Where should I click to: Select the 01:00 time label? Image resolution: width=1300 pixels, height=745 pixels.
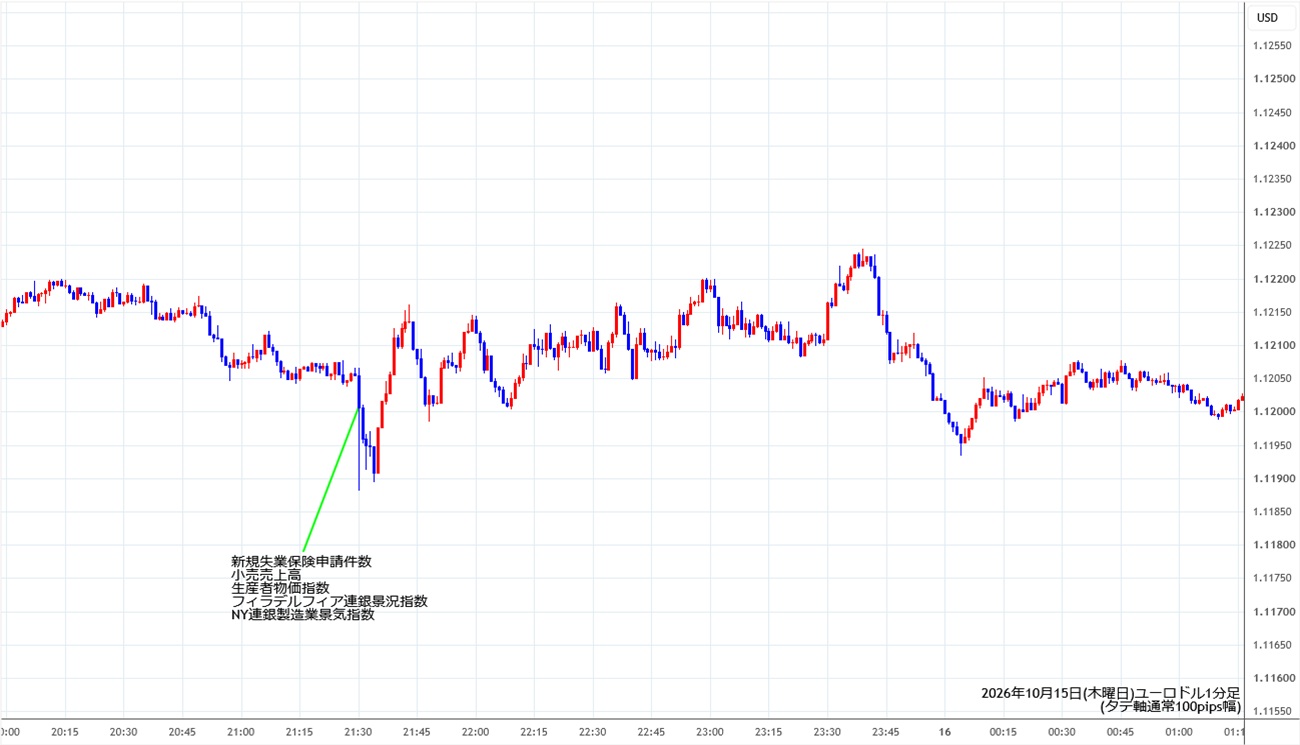[x=1179, y=731]
